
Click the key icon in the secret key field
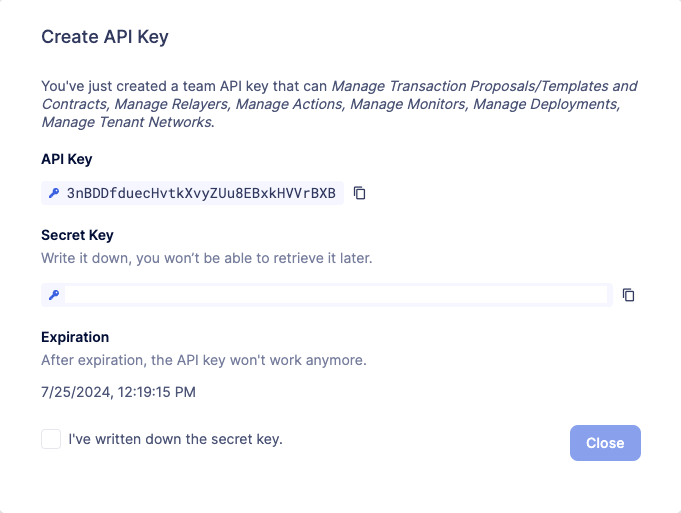[54, 294]
